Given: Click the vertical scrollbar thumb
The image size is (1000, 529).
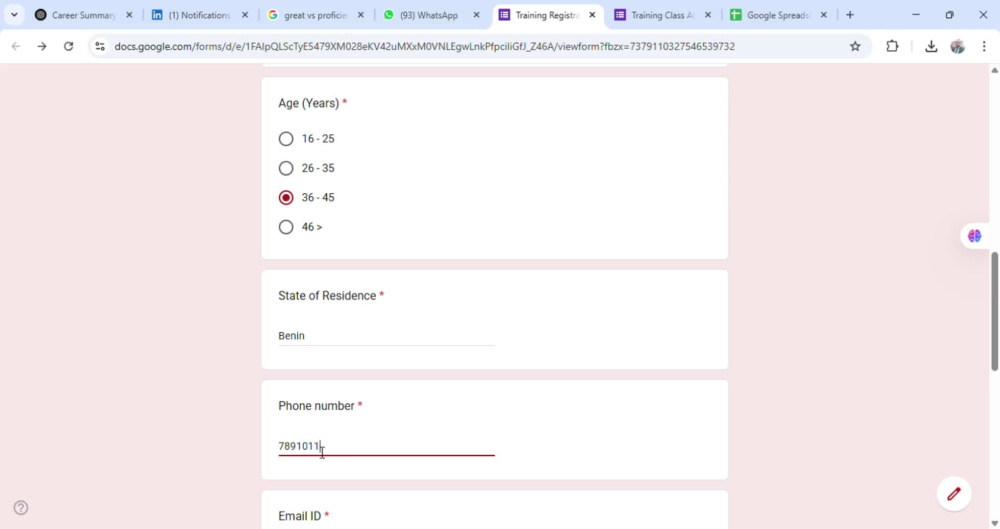Looking at the screenshot, I should tap(994, 311).
